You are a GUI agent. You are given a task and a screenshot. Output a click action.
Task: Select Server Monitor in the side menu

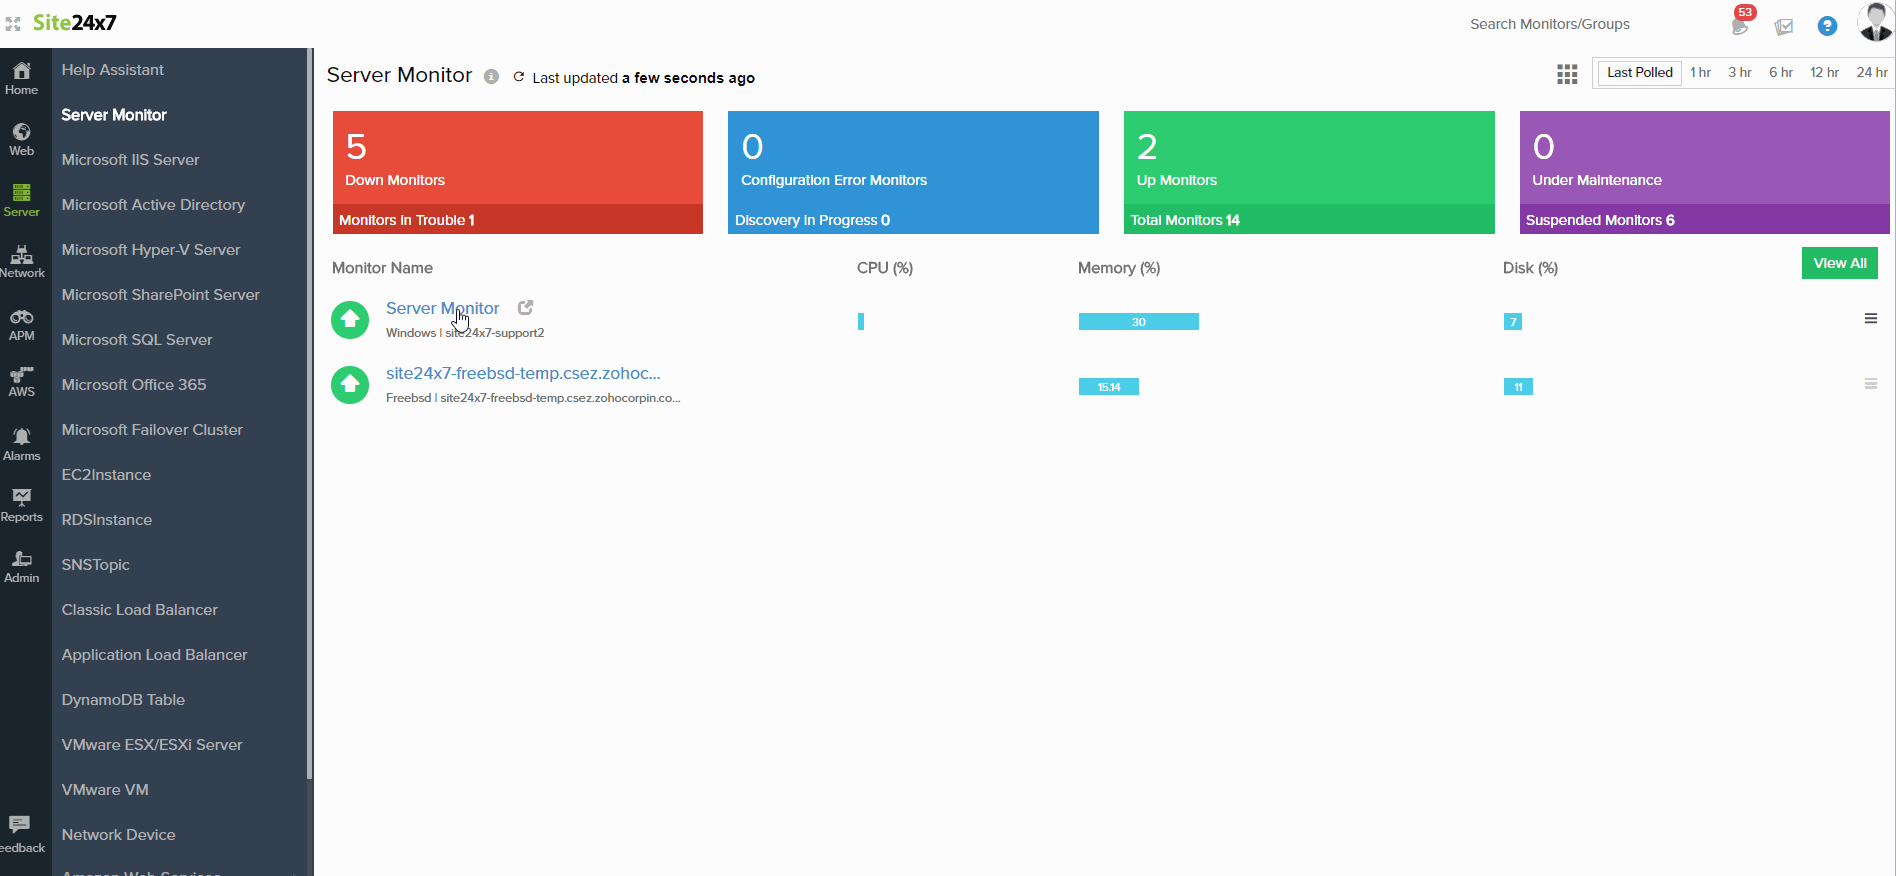(114, 115)
